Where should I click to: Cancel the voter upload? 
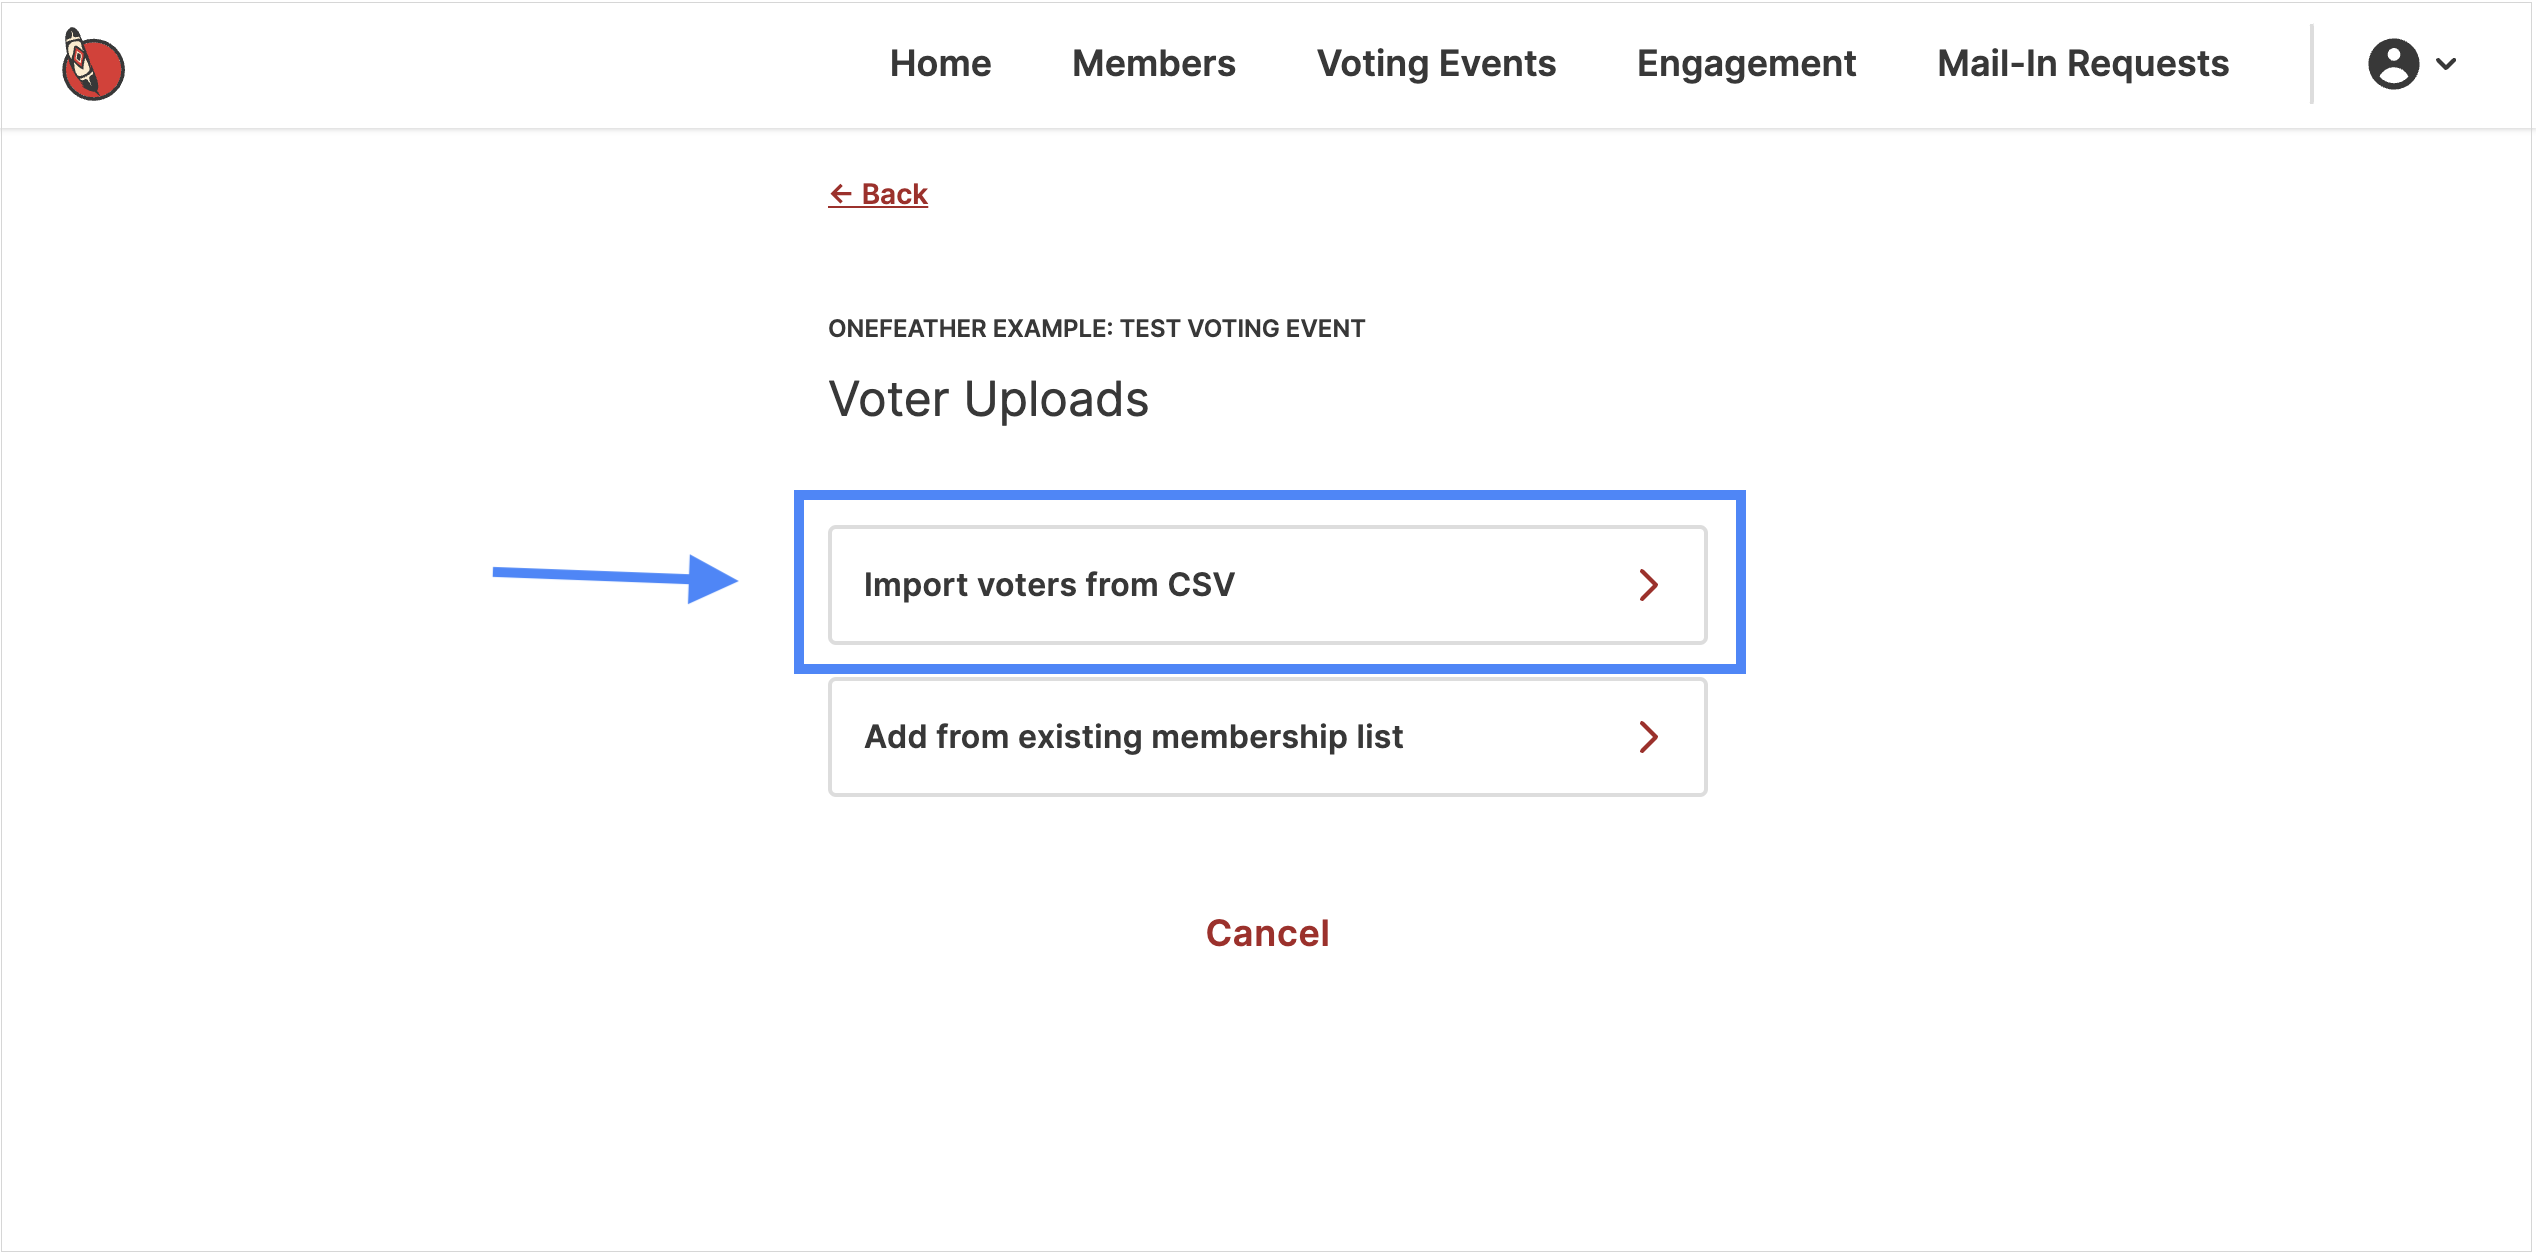tap(1267, 933)
